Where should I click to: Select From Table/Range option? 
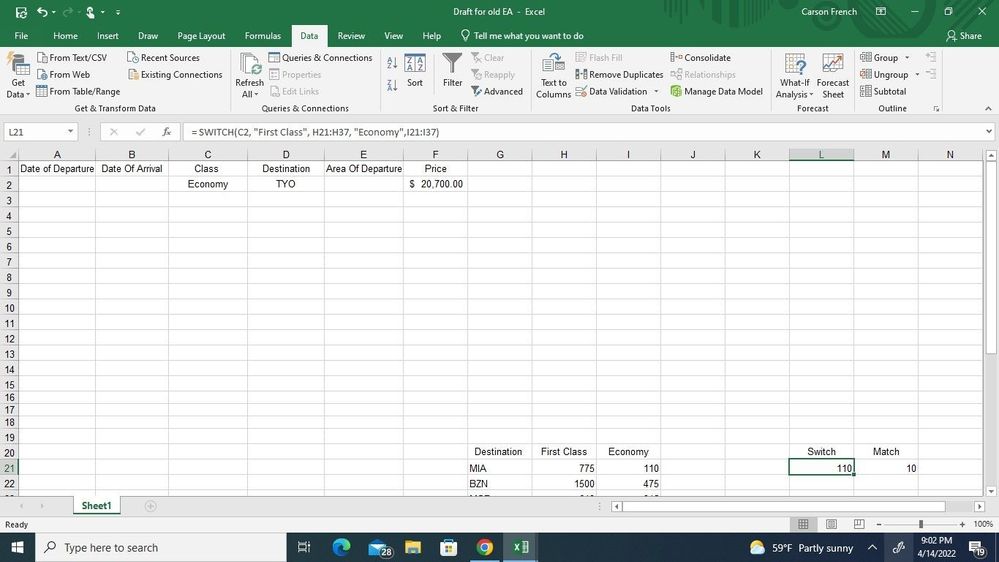pos(78,91)
